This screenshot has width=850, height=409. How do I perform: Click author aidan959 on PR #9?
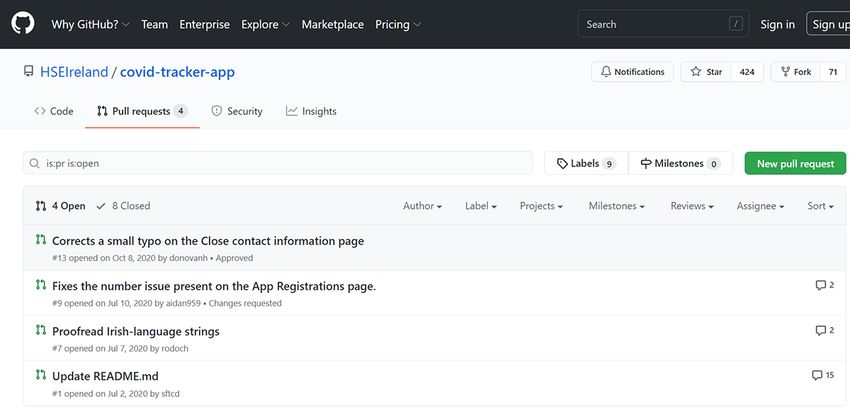183,303
